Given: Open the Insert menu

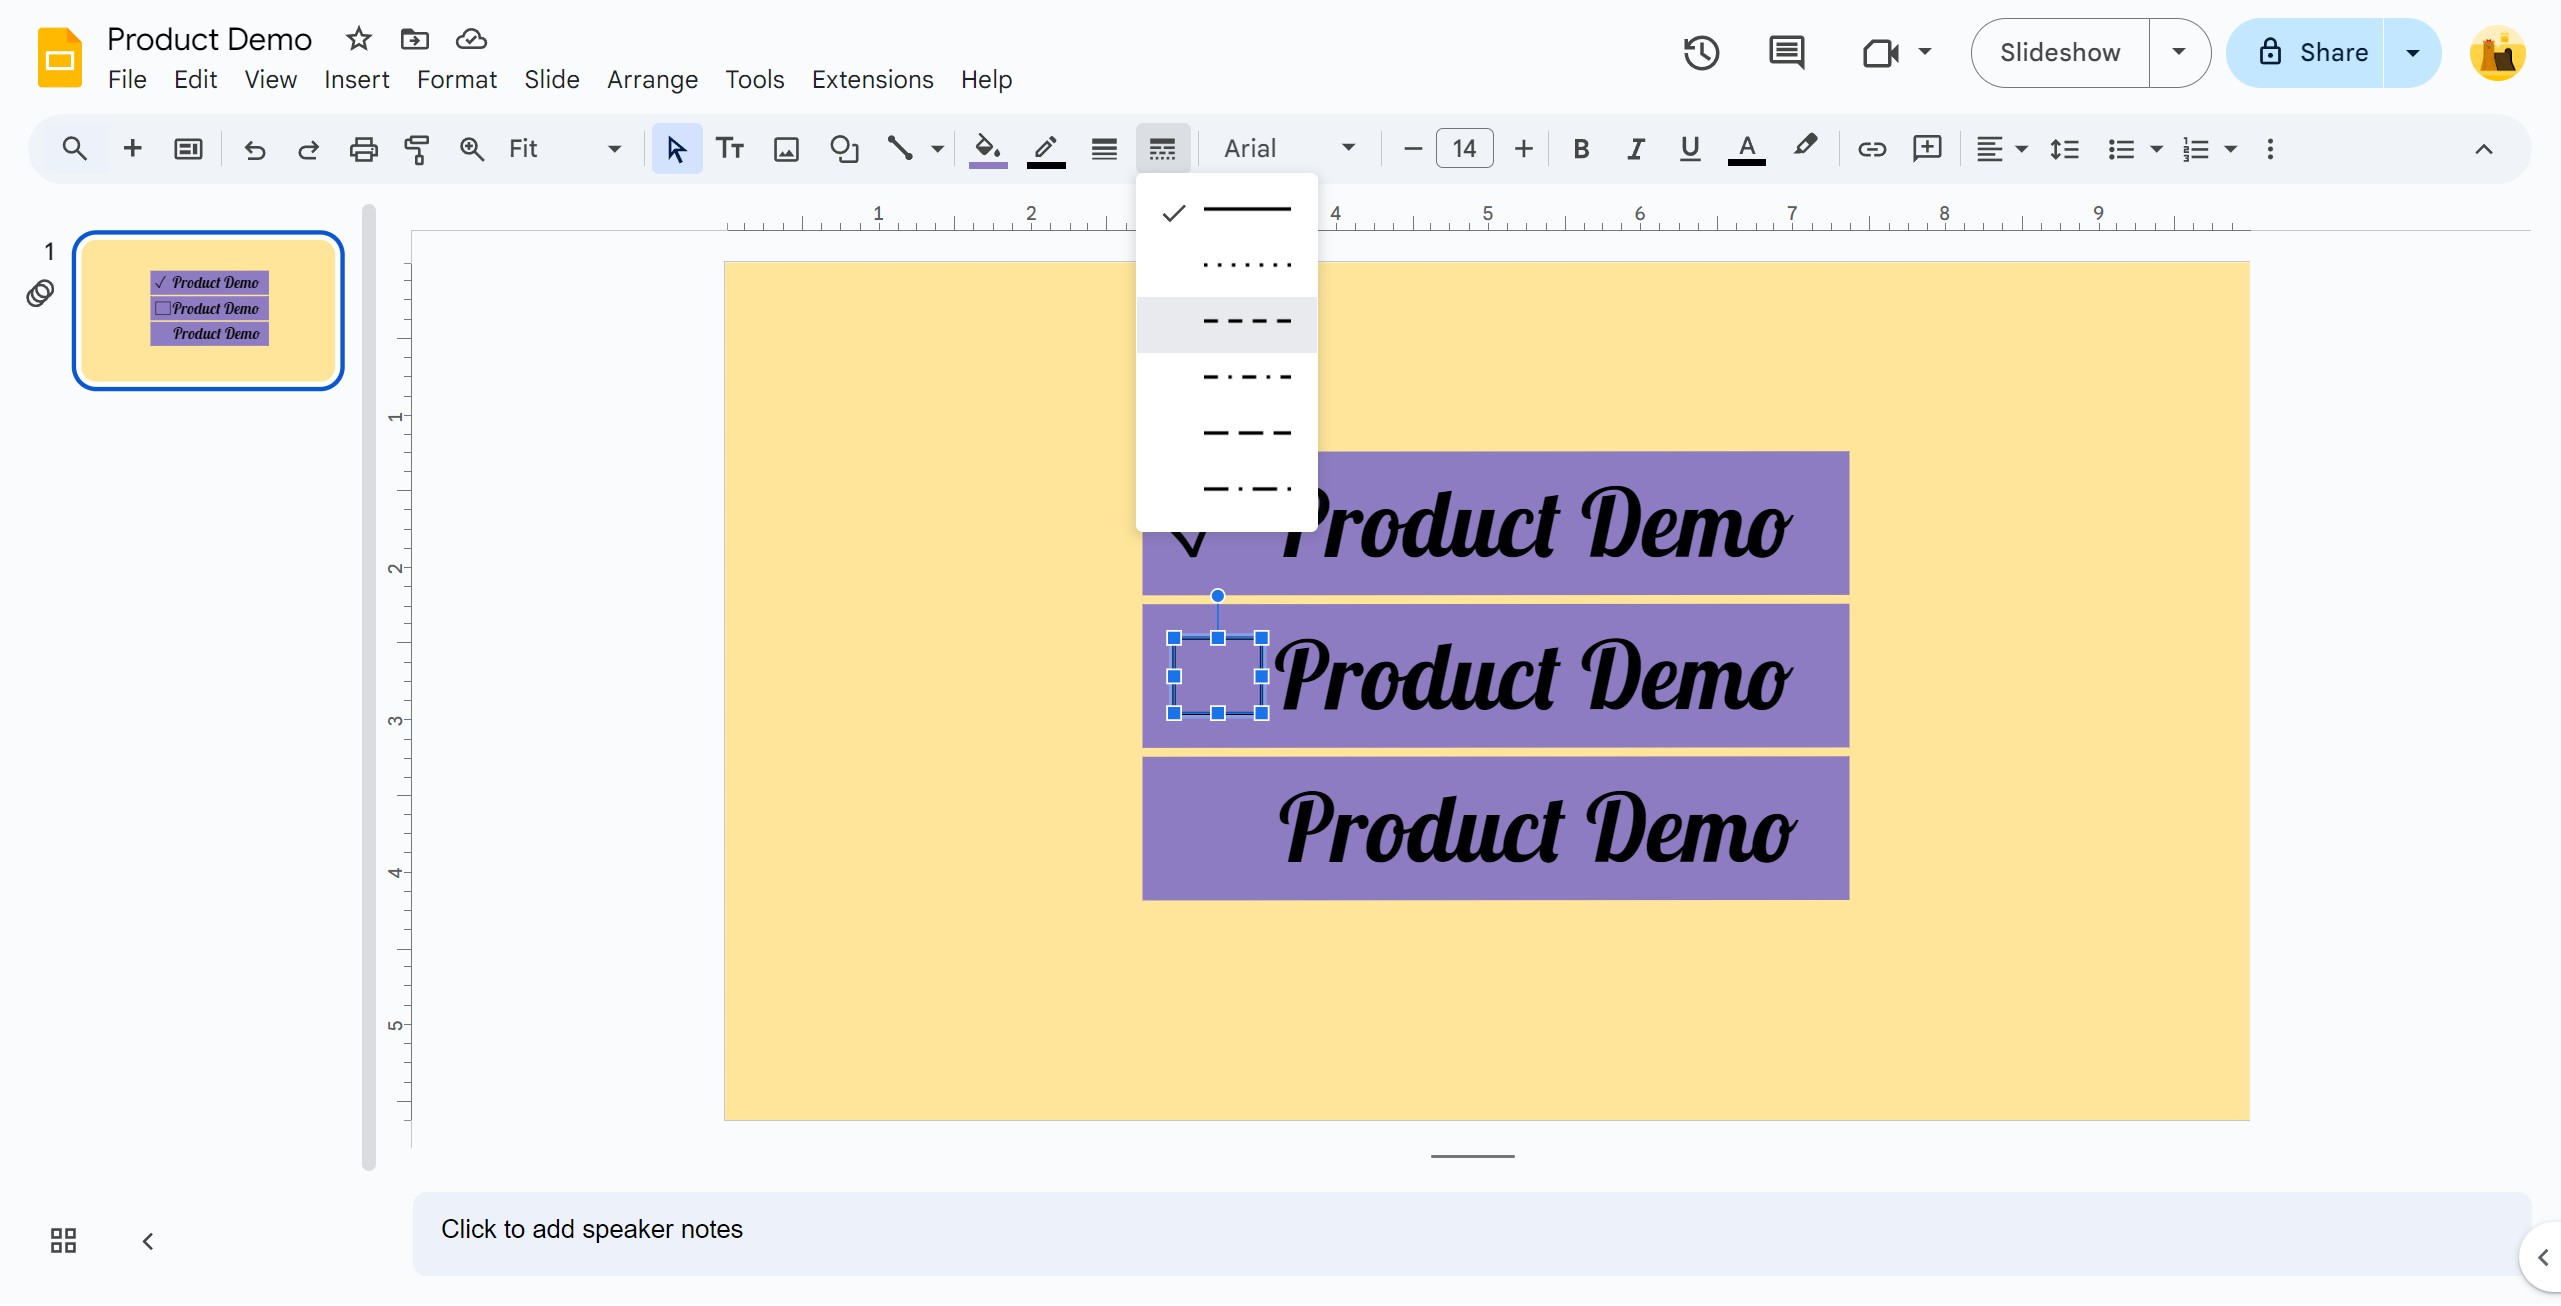Looking at the screenshot, I should click(356, 80).
